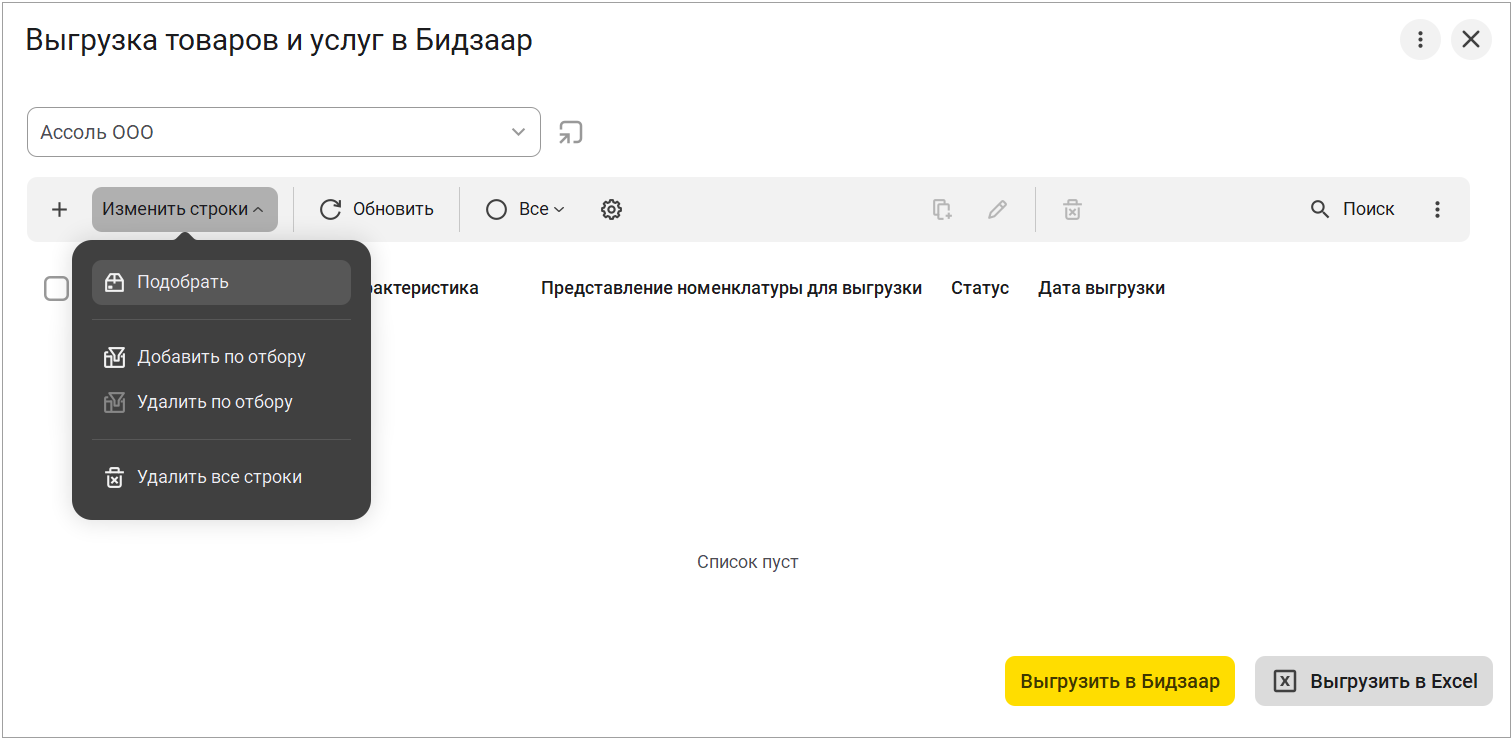Viewport: 1511px width, 738px height.
Task: Toggle the select-all checkbox in table header
Action: tap(56, 289)
